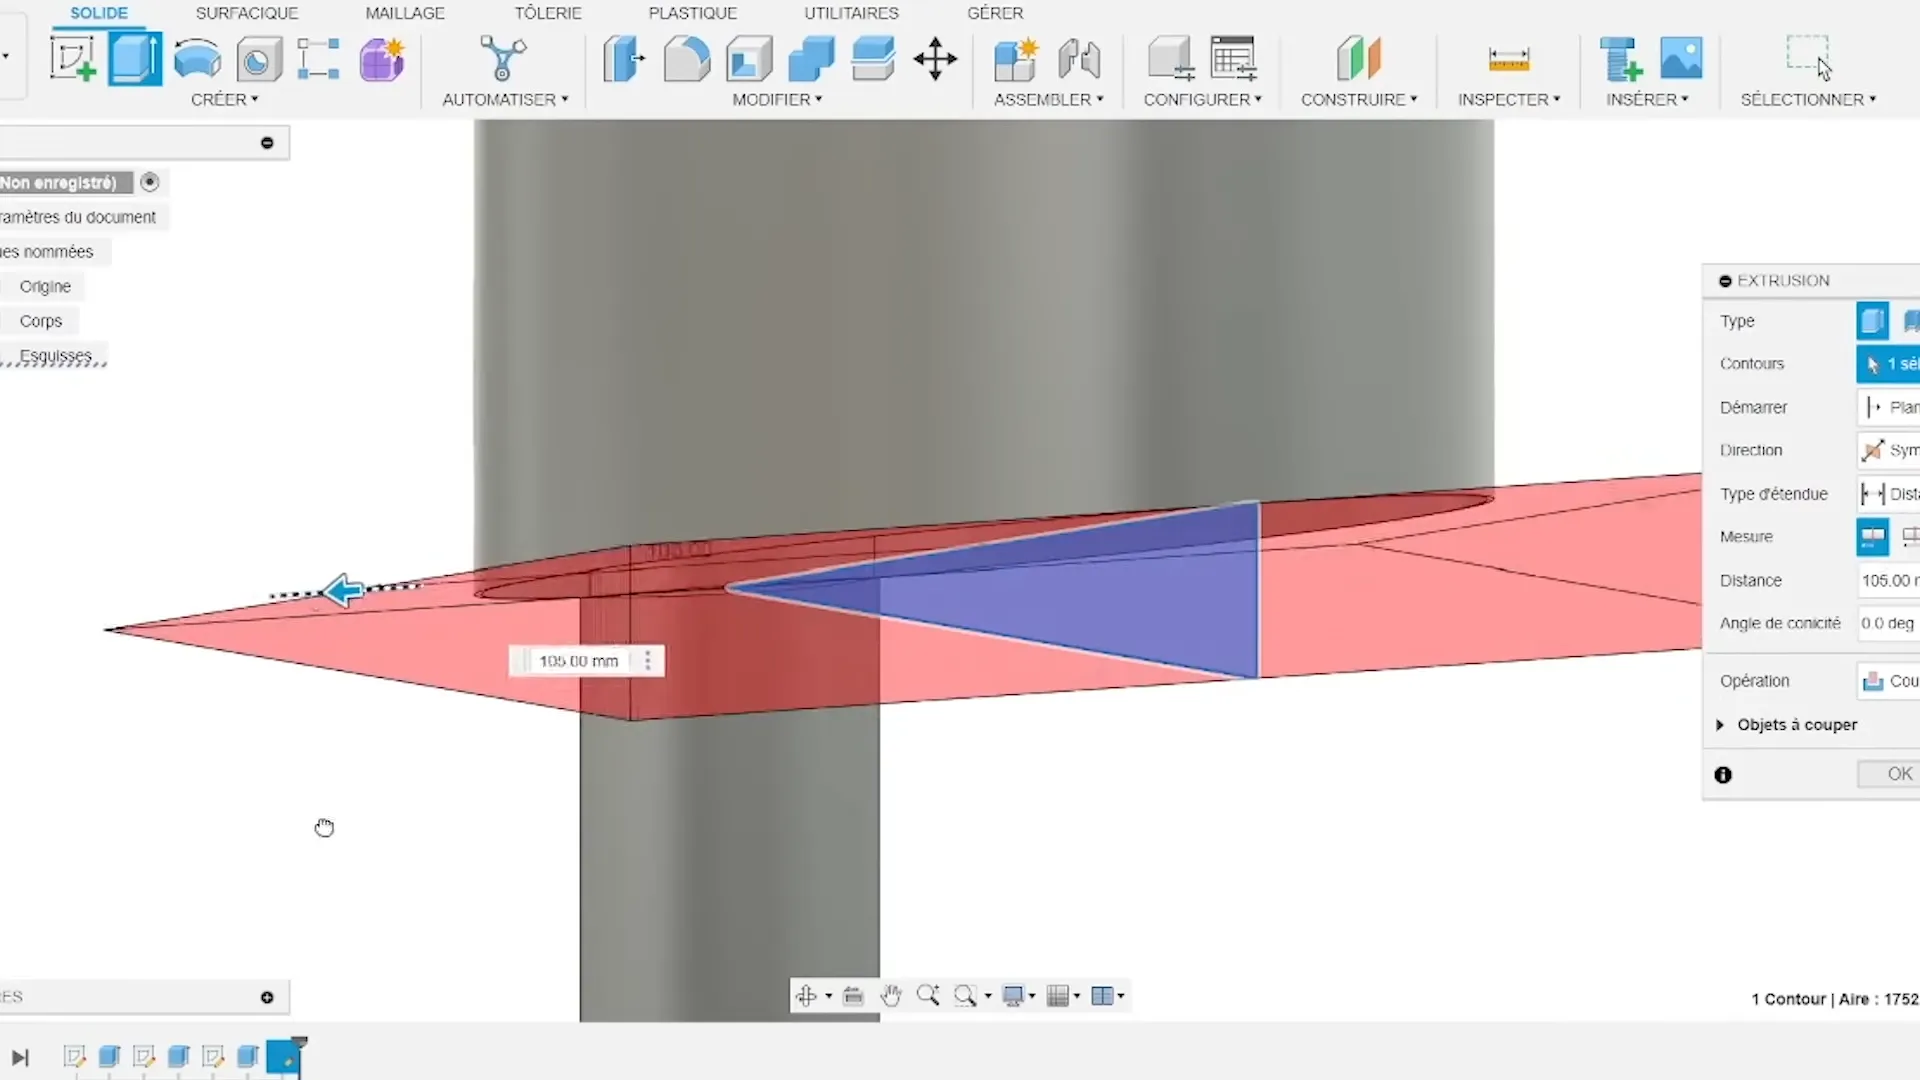The width and height of the screenshot is (1920, 1080).
Task: Switch to the MAILLAGE tab
Action: [405, 13]
